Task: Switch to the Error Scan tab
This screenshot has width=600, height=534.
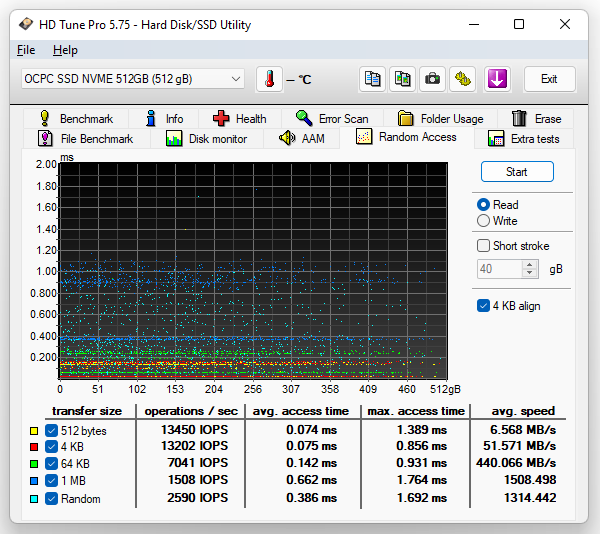Action: pos(332,119)
